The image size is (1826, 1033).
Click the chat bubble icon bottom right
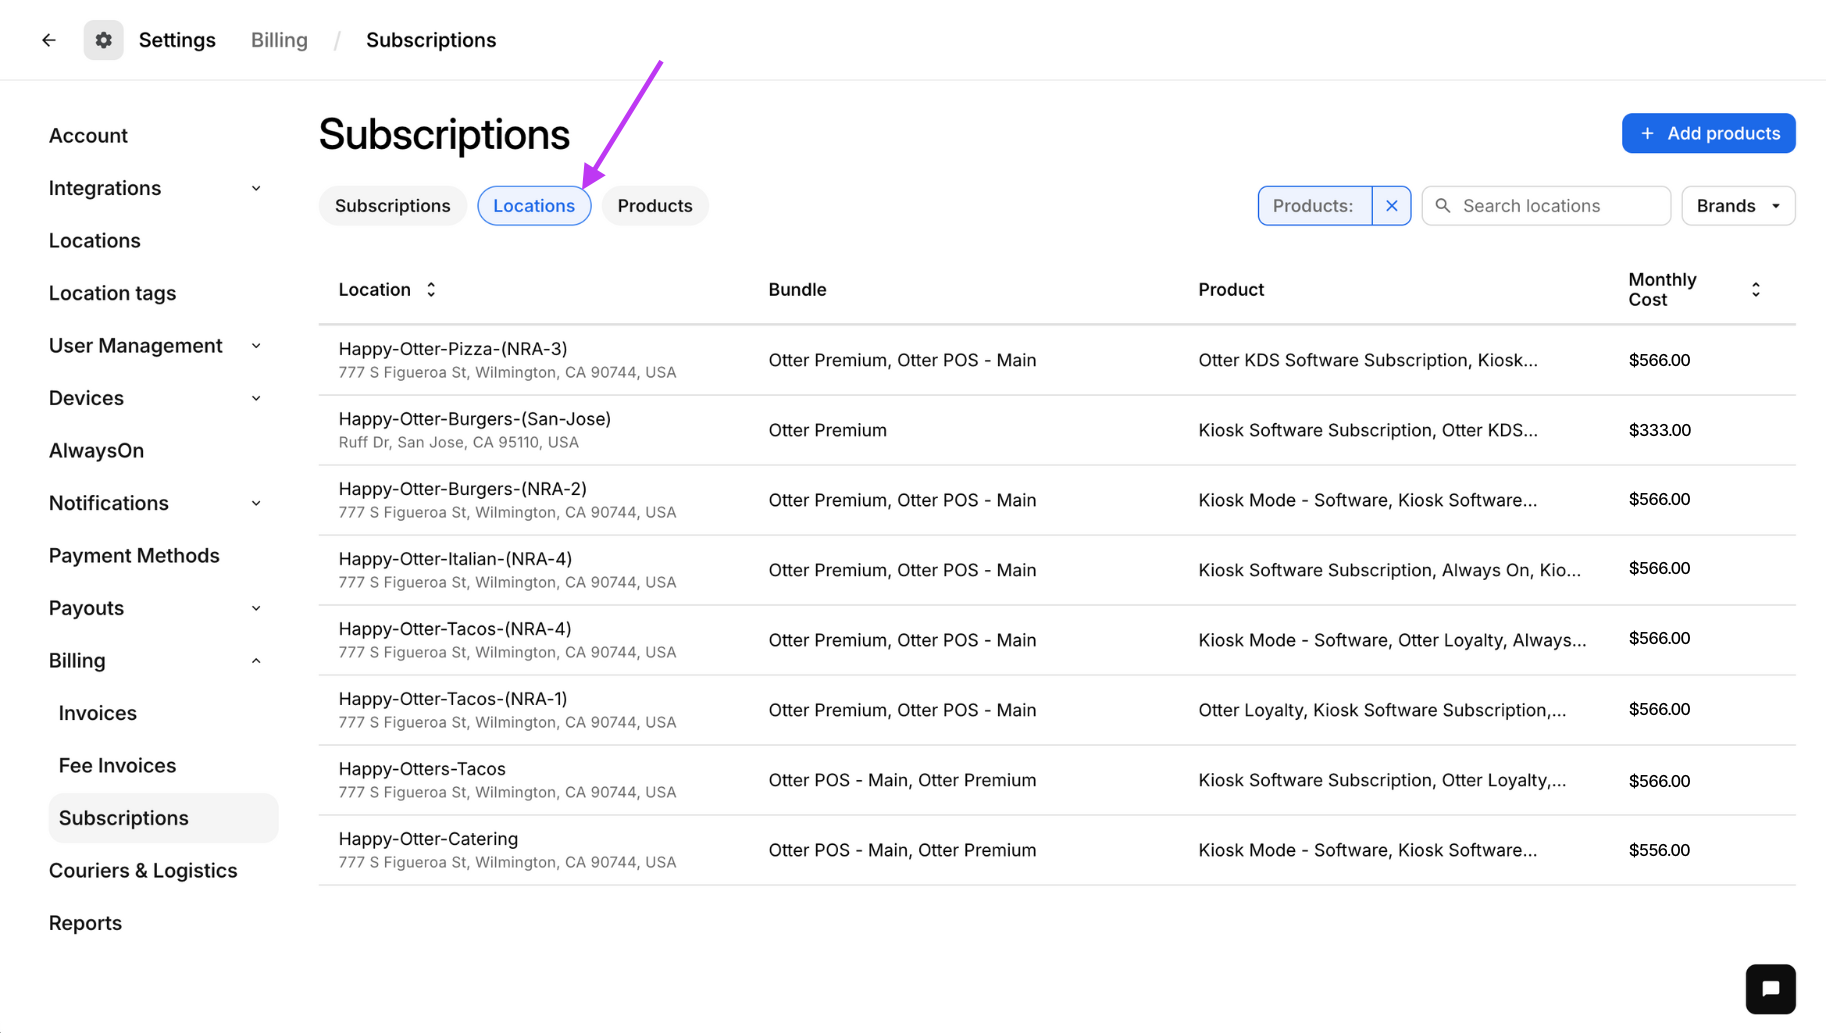point(1770,988)
